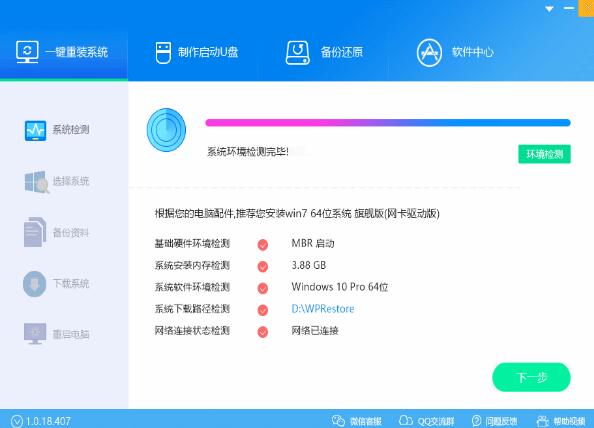The height and width of the screenshot is (428, 594).
Task: Click the 网络连接状态检测 label
Action: [x=192, y=331]
